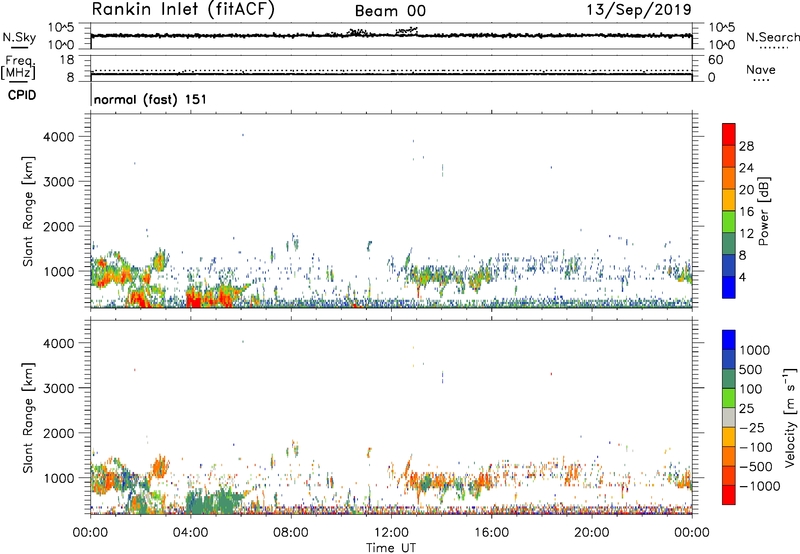The width and height of the screenshot is (800, 554).
Task: Click the 'normal (fast) 151' text
Action: click(x=151, y=99)
